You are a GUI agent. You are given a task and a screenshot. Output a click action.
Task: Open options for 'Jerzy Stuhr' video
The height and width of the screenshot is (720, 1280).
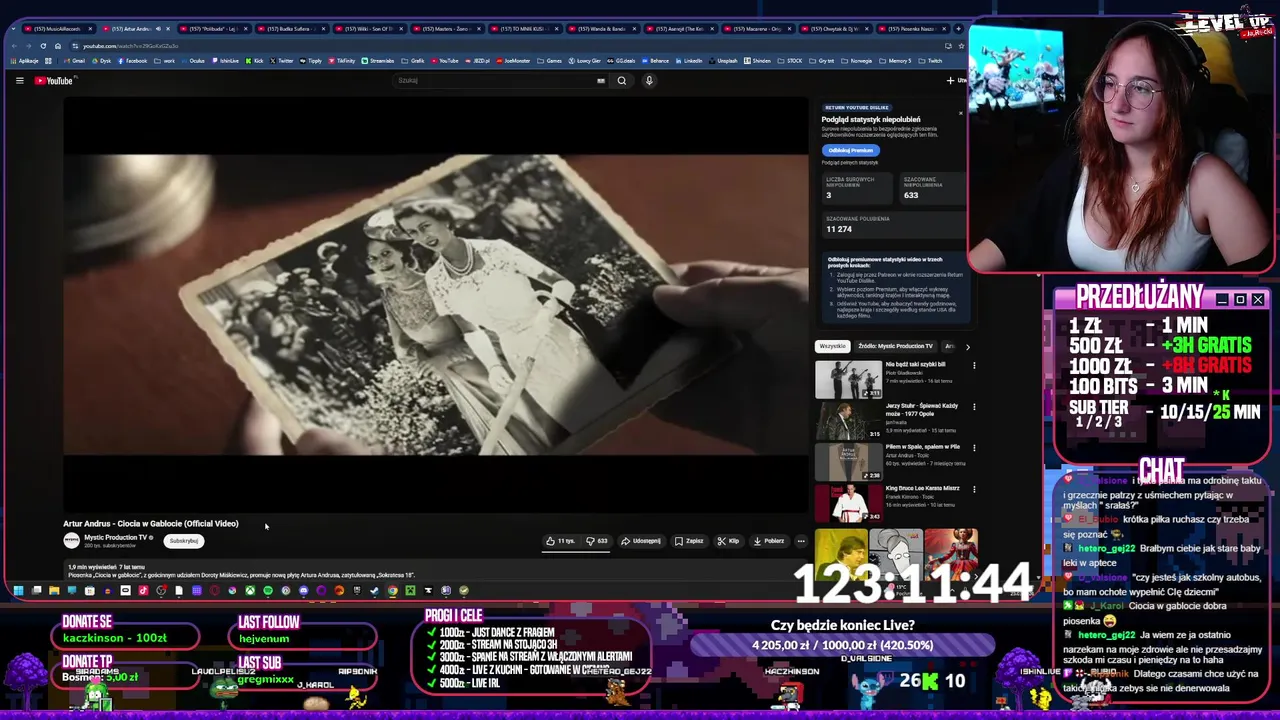point(974,407)
